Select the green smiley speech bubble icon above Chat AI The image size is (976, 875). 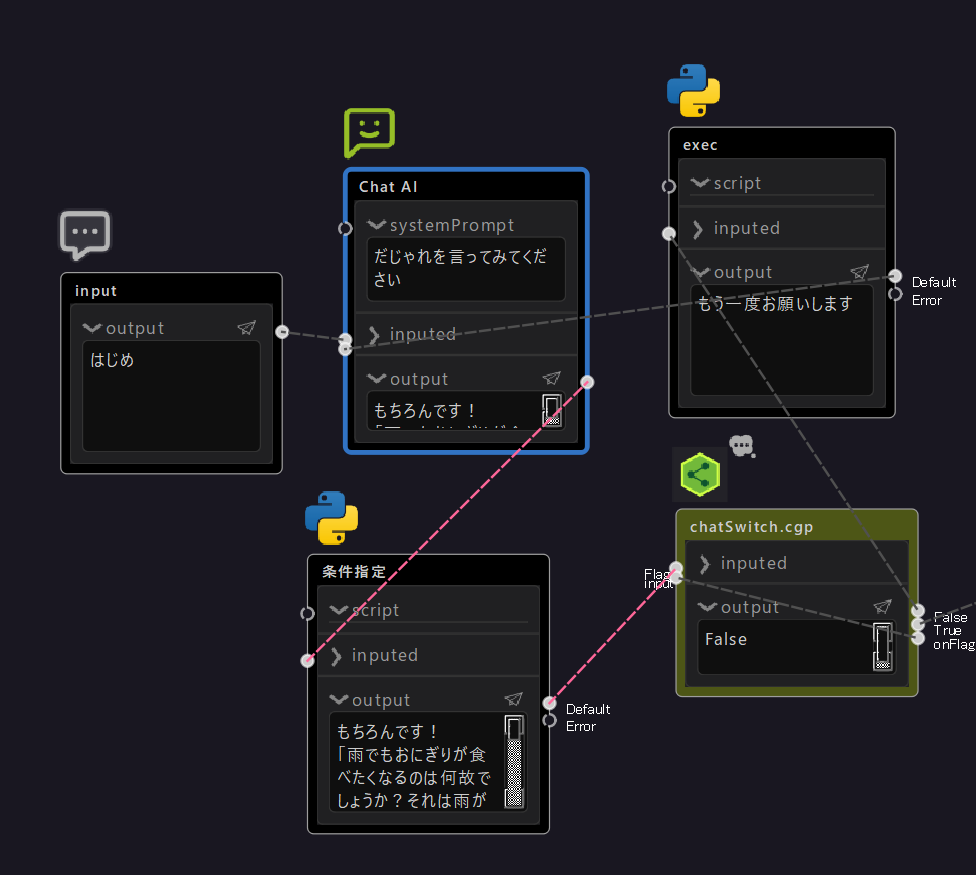[x=369, y=133]
